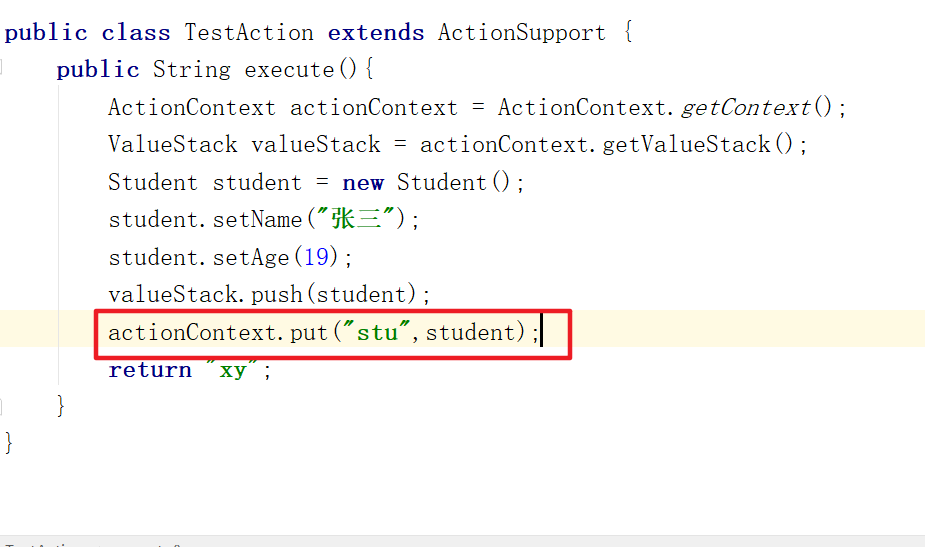Viewport: 925px width, 547px height.
Task: Click the fold end marker beside the method's closing brace
Action: point(3,406)
